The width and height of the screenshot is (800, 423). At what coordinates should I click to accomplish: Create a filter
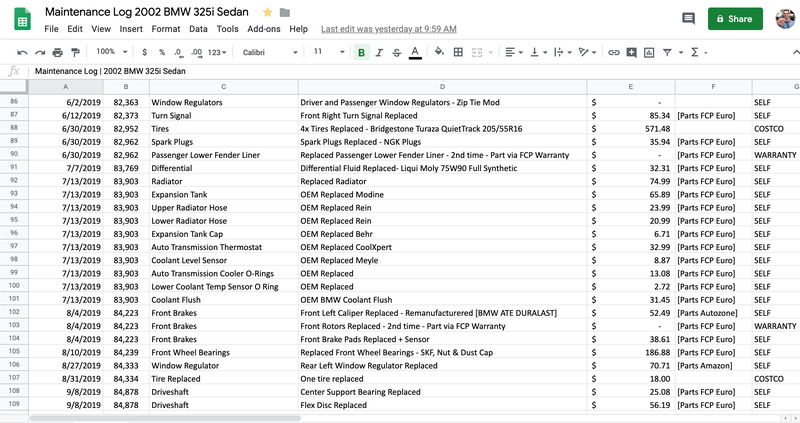667,52
